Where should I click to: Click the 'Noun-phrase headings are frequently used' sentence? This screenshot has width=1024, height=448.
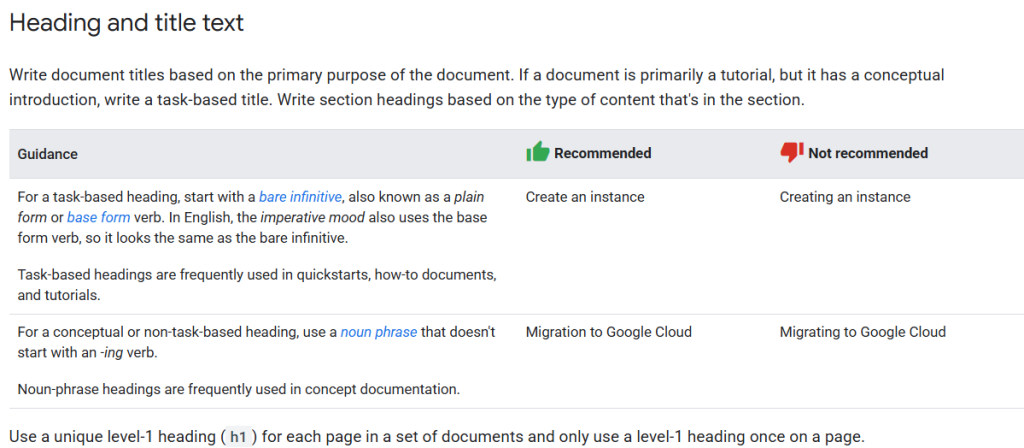coord(238,389)
